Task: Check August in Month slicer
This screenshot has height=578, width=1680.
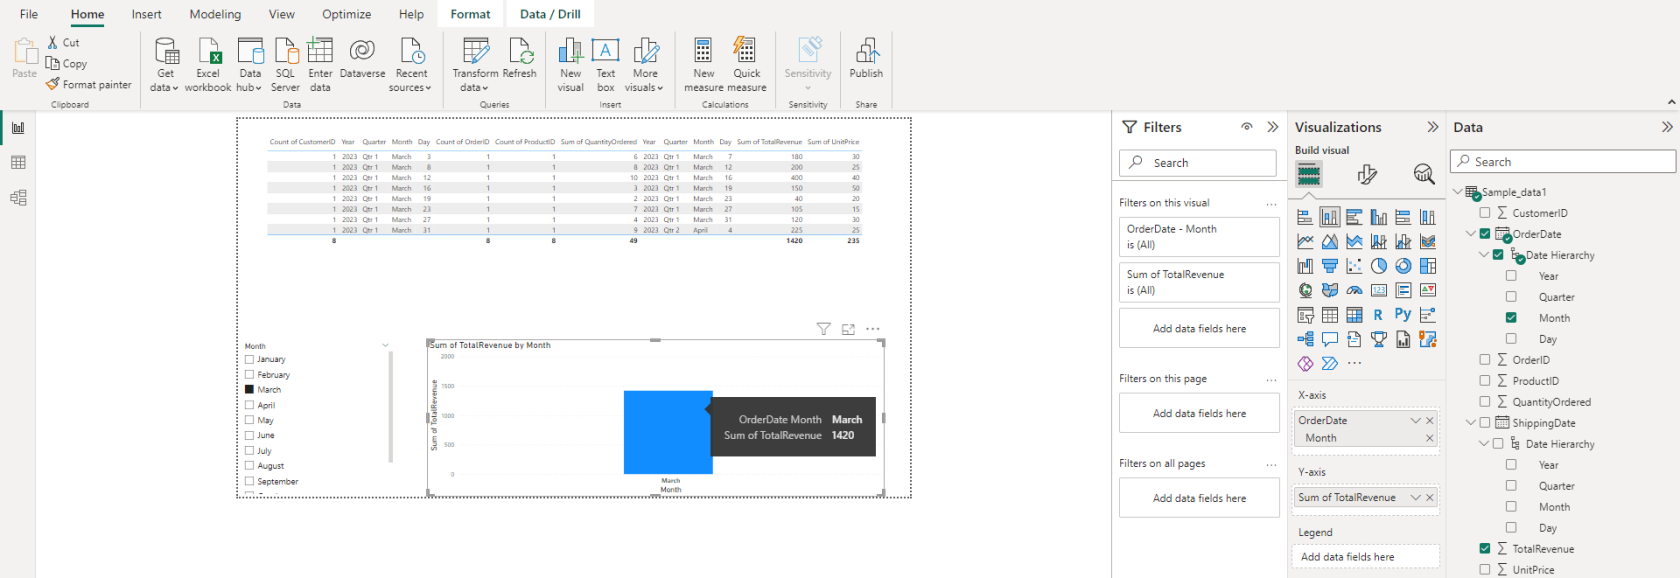Action: [x=249, y=466]
